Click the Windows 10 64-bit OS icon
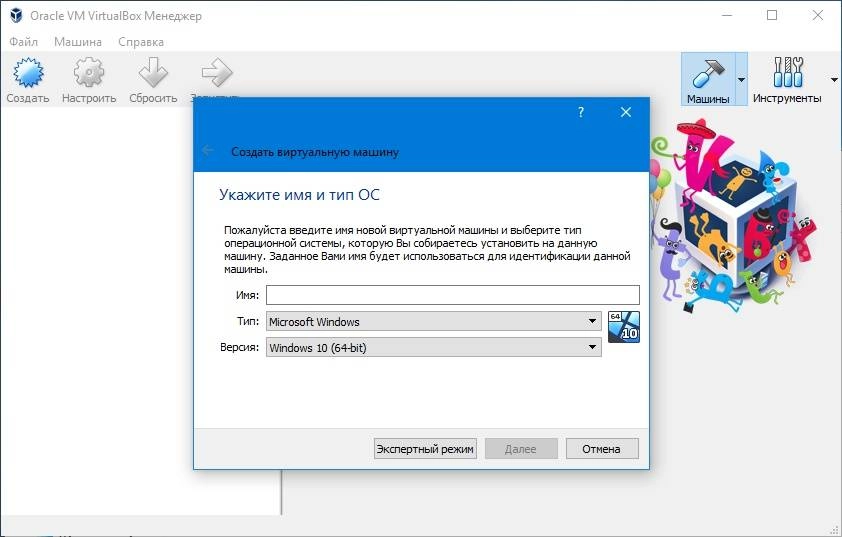The height and width of the screenshot is (537, 842). 624,326
